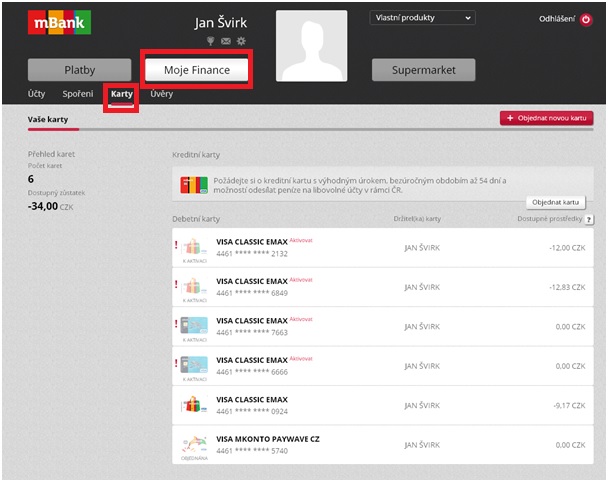Select VISA CLASSIC EMAX card ending 0924
608x482 pixels.
(x=383, y=405)
